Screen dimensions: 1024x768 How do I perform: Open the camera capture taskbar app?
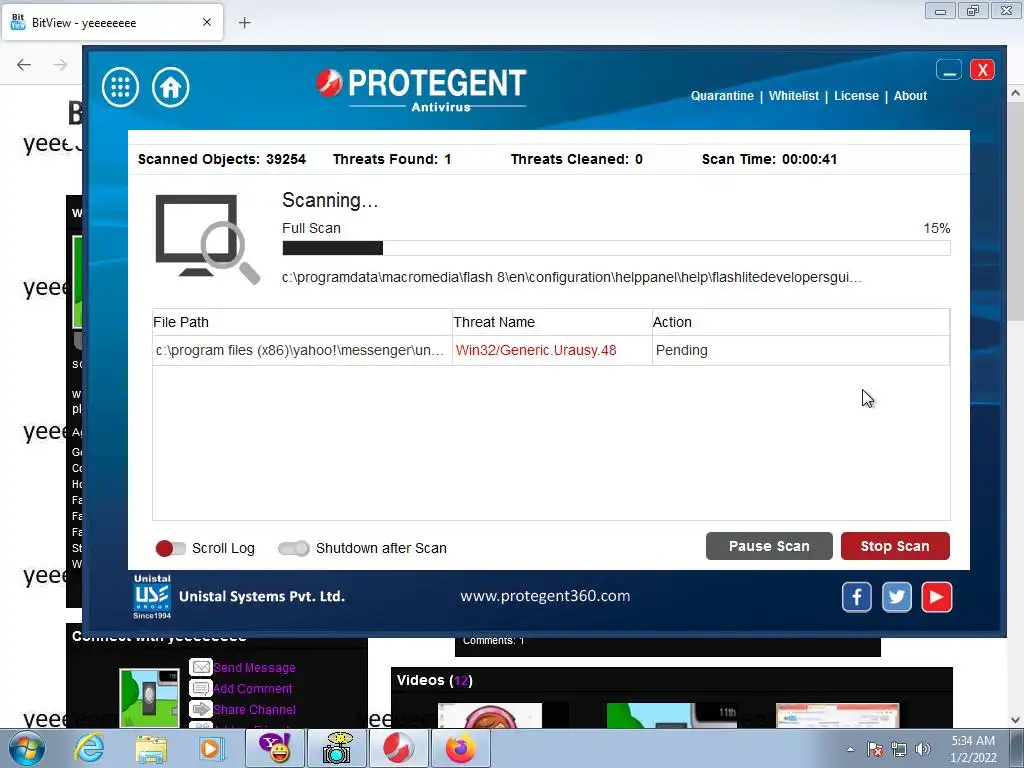click(336, 748)
